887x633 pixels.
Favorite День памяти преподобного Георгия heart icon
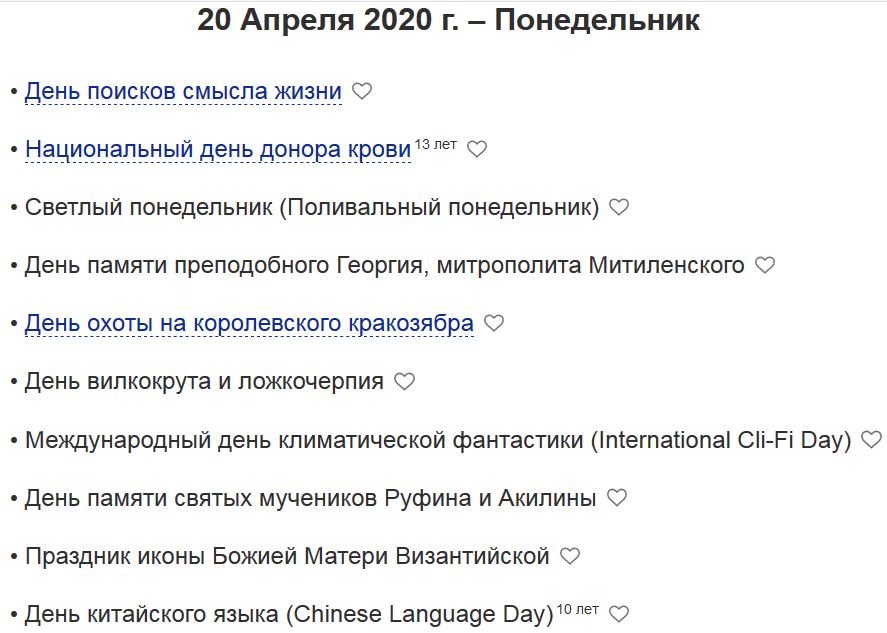[764, 265]
